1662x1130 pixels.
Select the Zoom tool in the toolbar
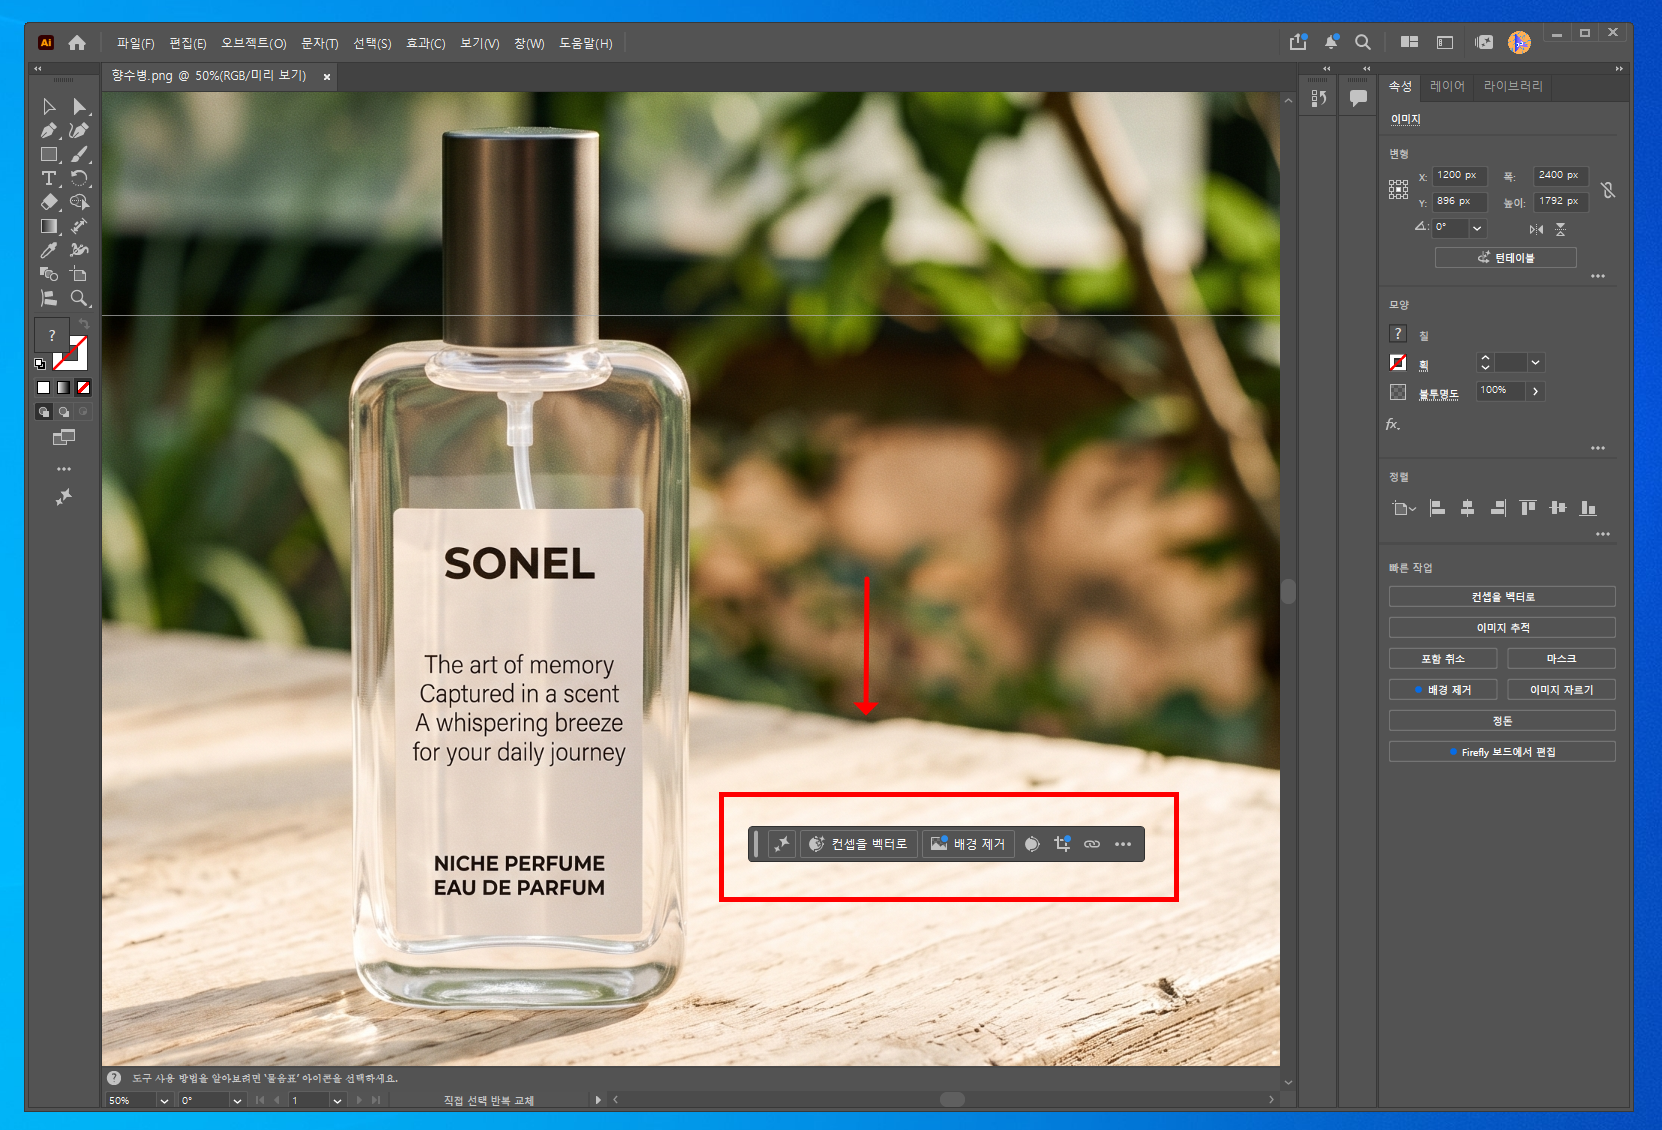80,298
